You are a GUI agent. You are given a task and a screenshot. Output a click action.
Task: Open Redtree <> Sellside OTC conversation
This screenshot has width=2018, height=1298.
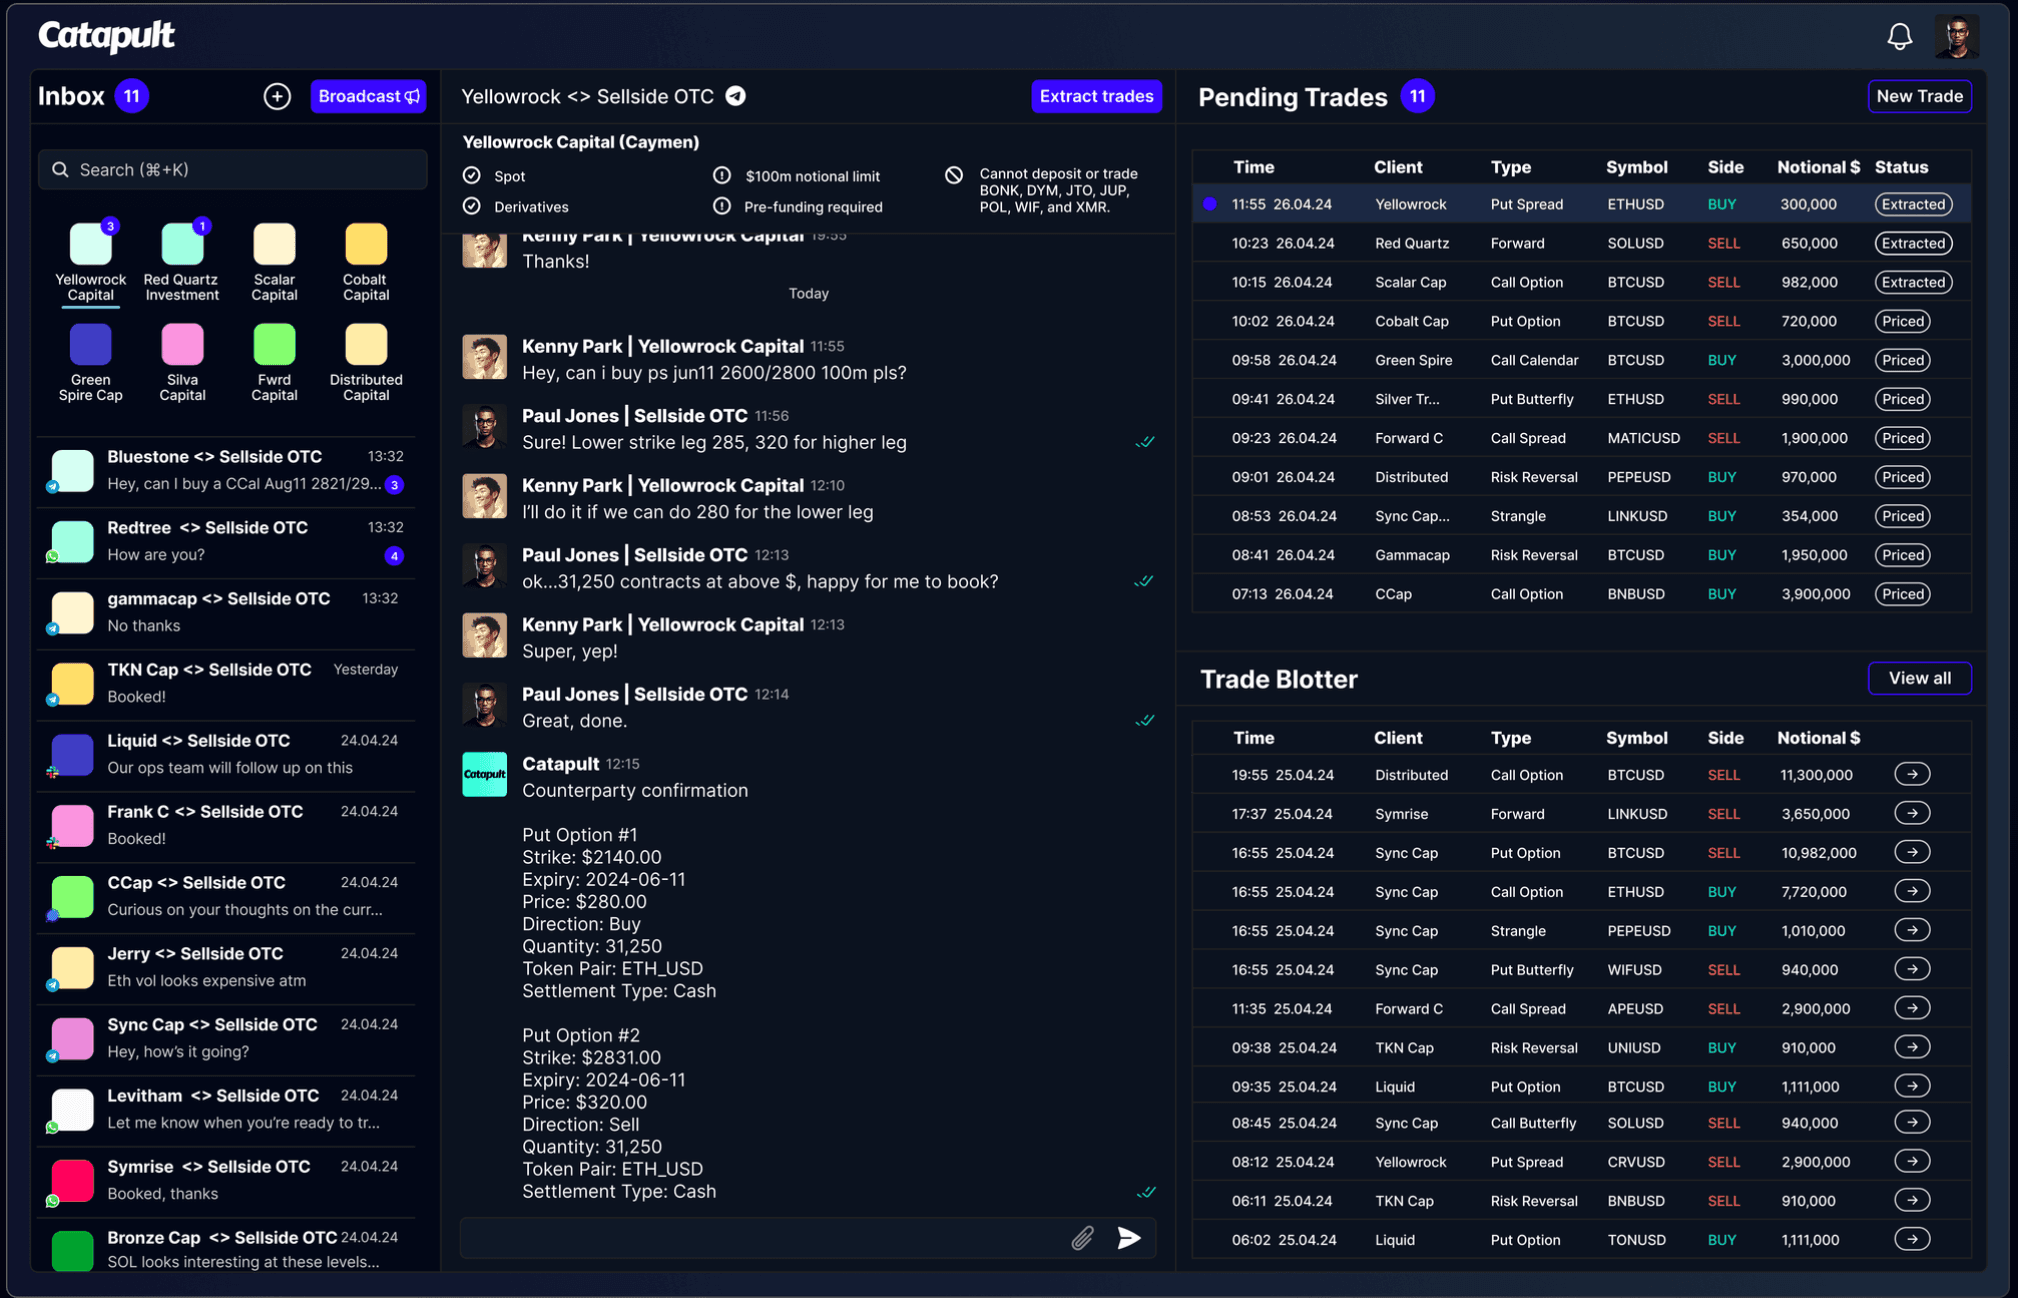click(x=230, y=541)
